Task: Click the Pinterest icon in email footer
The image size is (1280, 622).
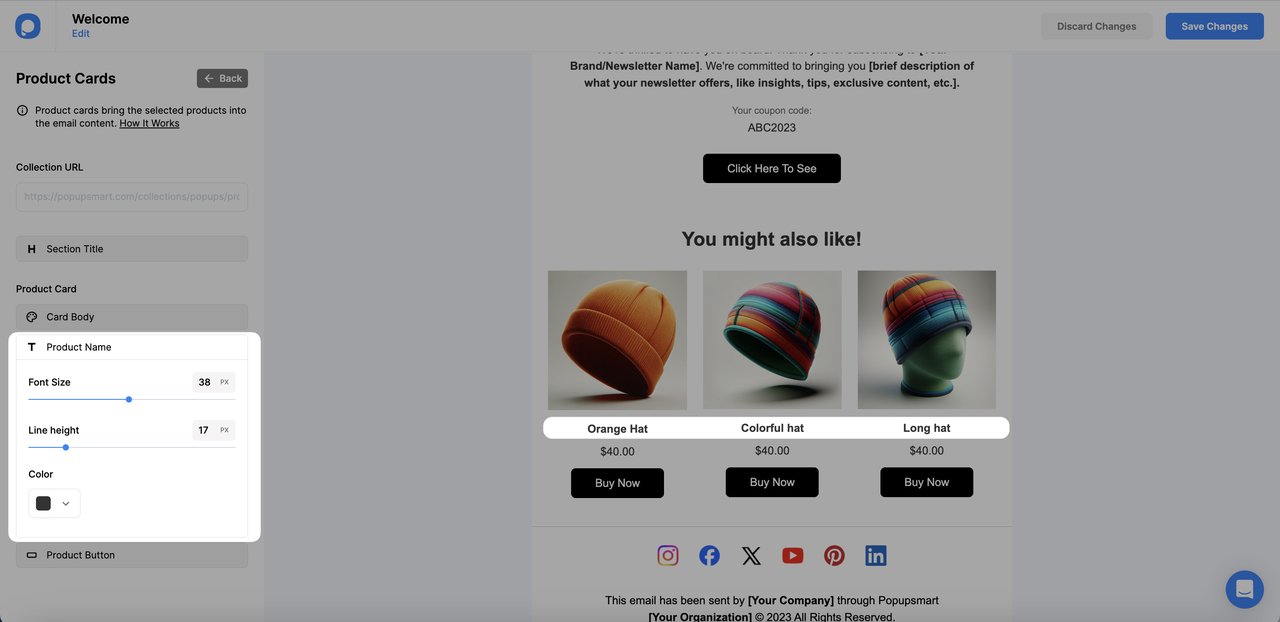Action: click(834, 555)
